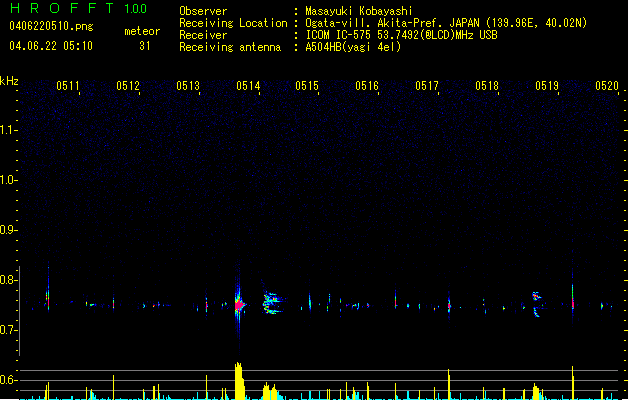
Task: Select the file name 0406220510.png
Action: point(51,26)
